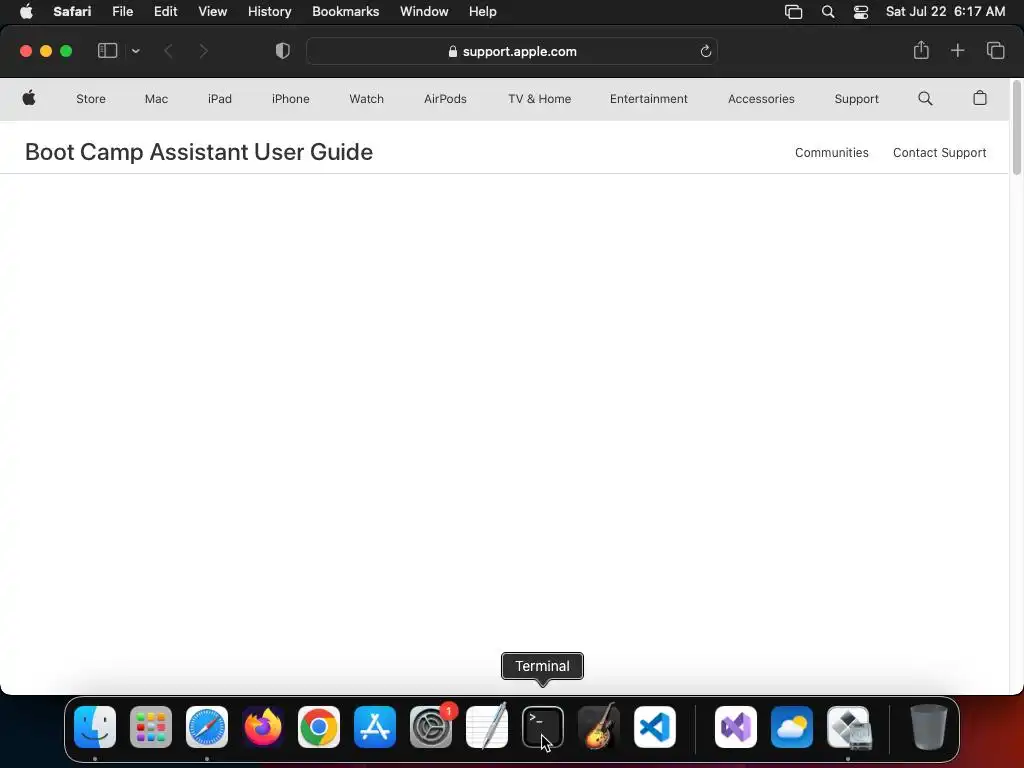Open the Store link in Apple nav

(x=91, y=99)
